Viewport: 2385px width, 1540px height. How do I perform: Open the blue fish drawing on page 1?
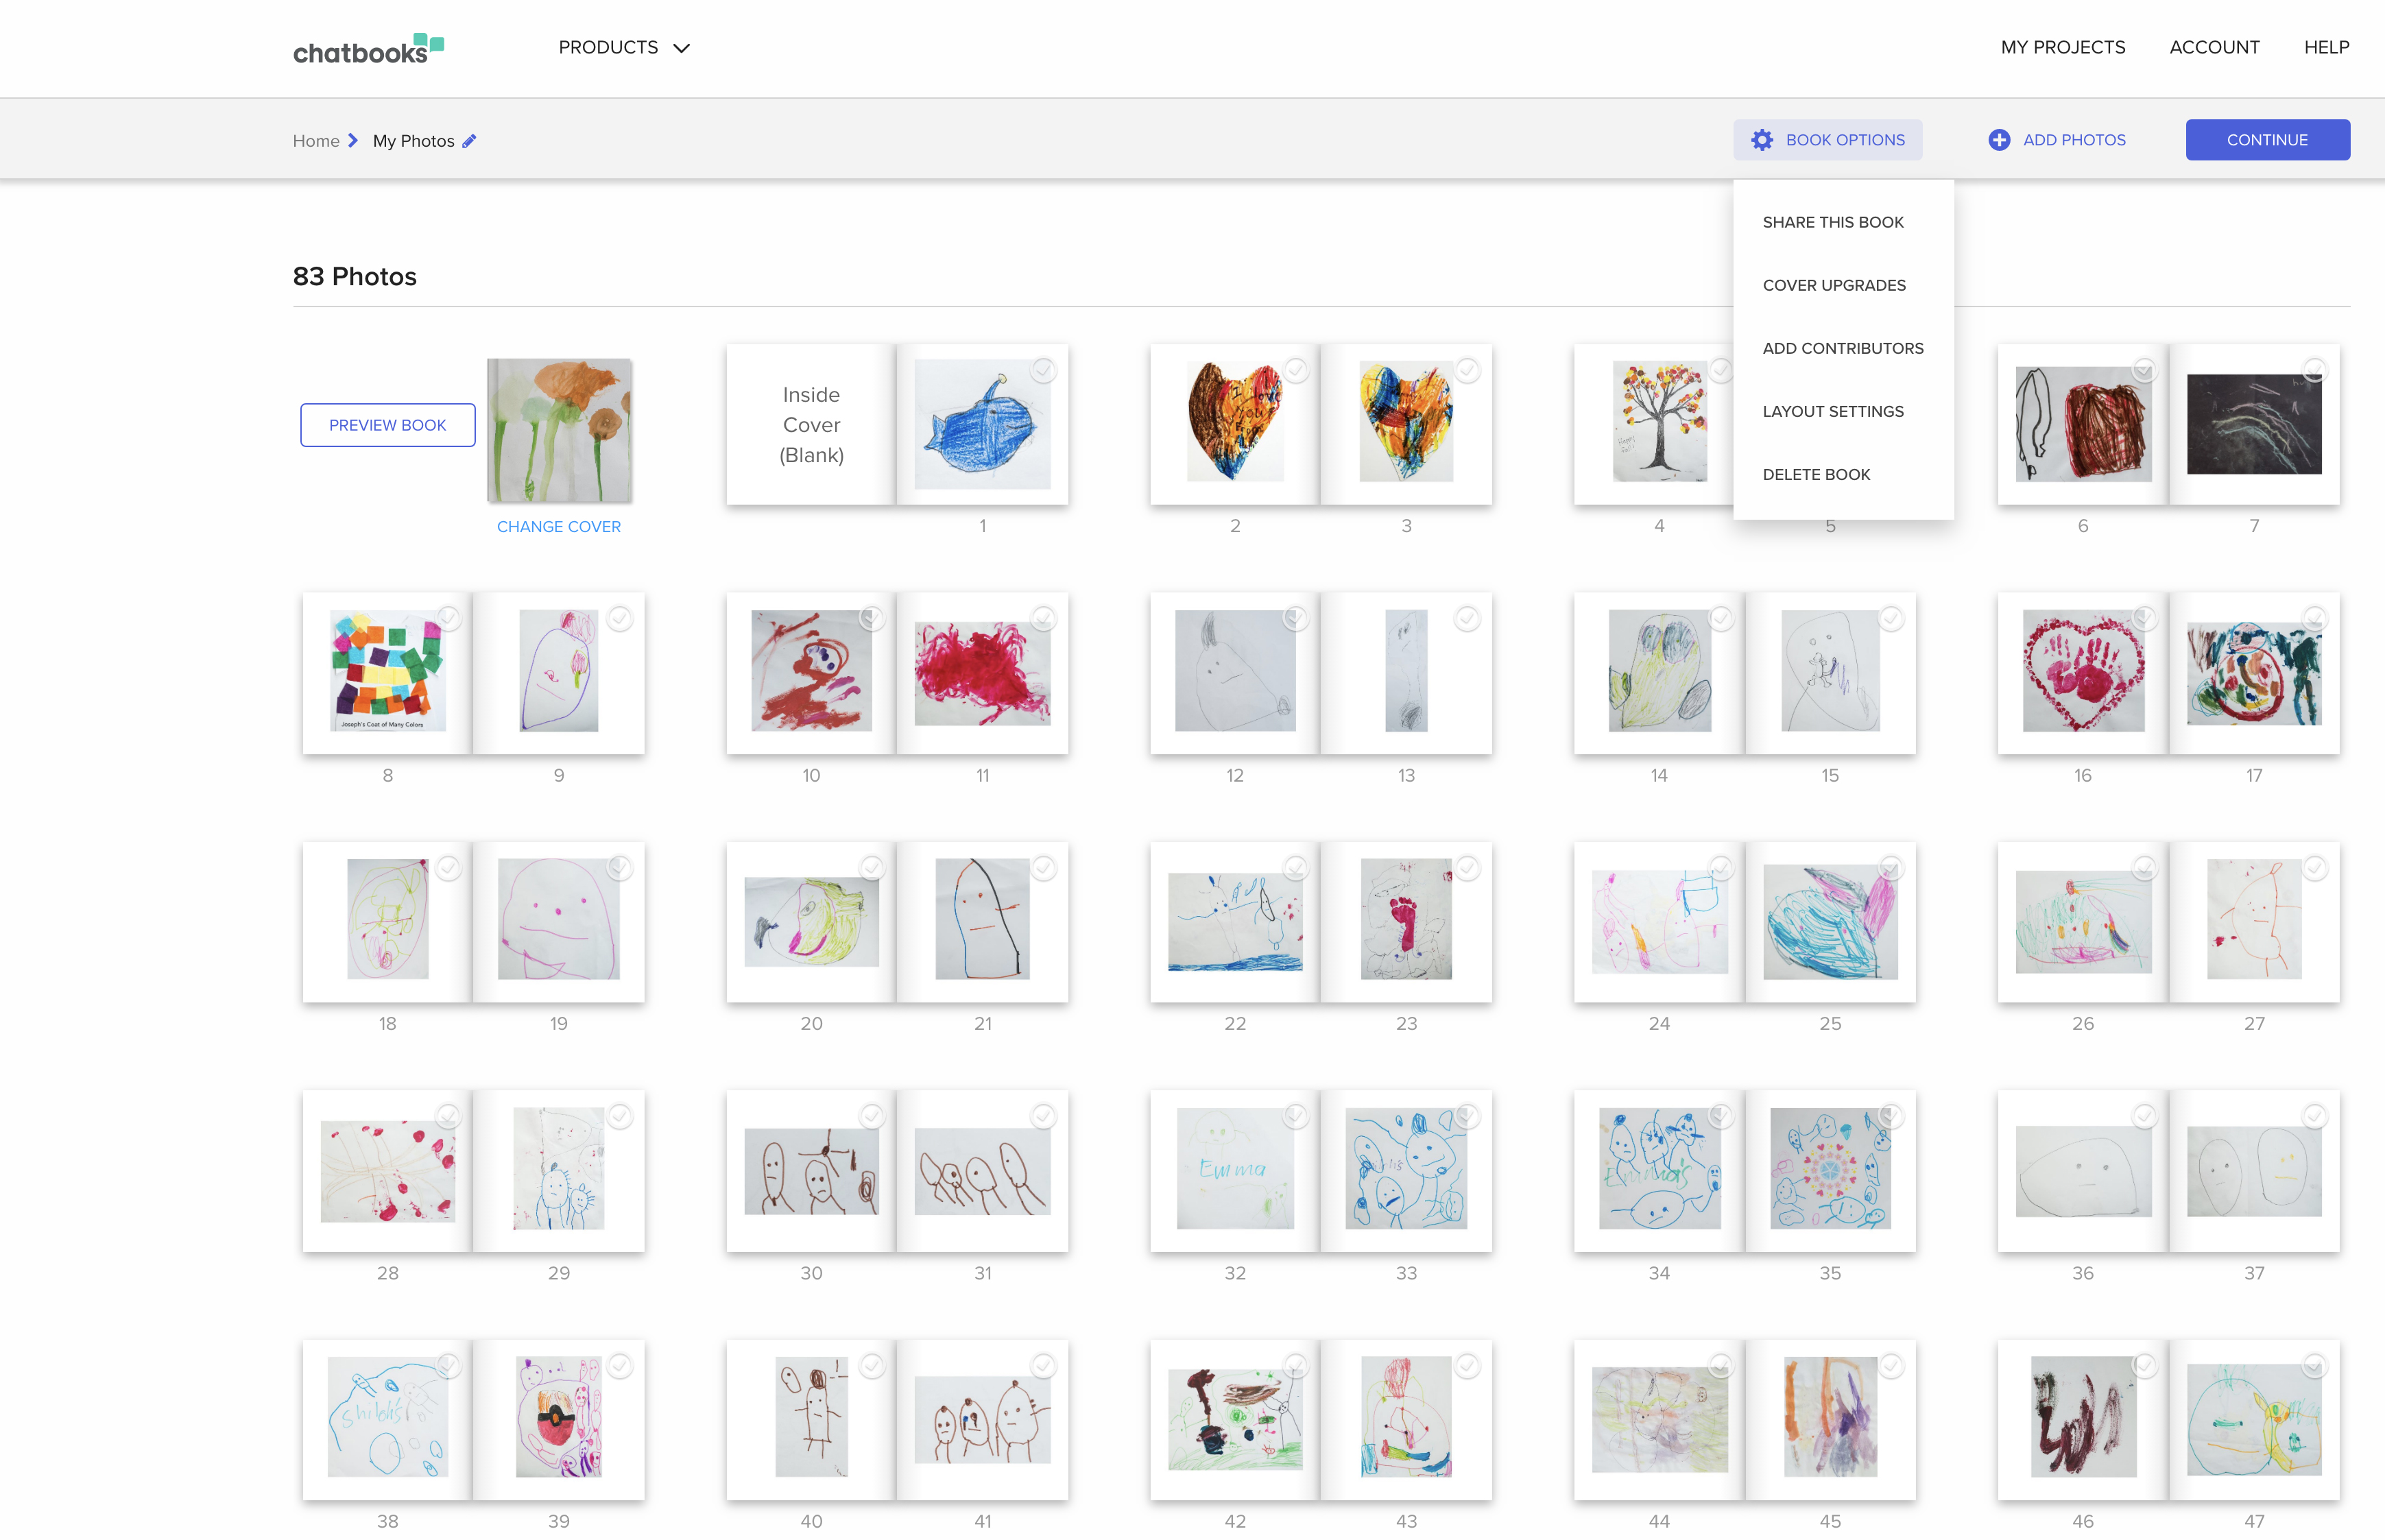pos(982,425)
